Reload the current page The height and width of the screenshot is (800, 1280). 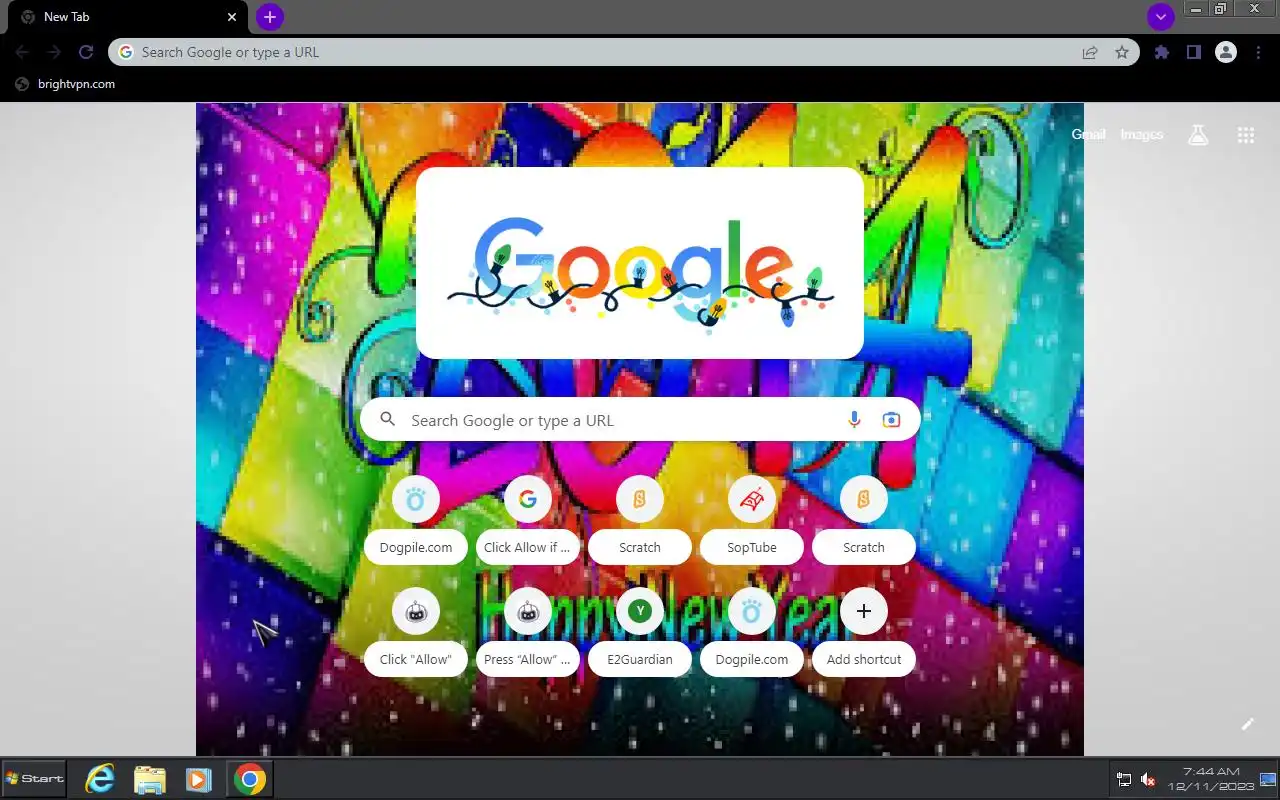(86, 52)
